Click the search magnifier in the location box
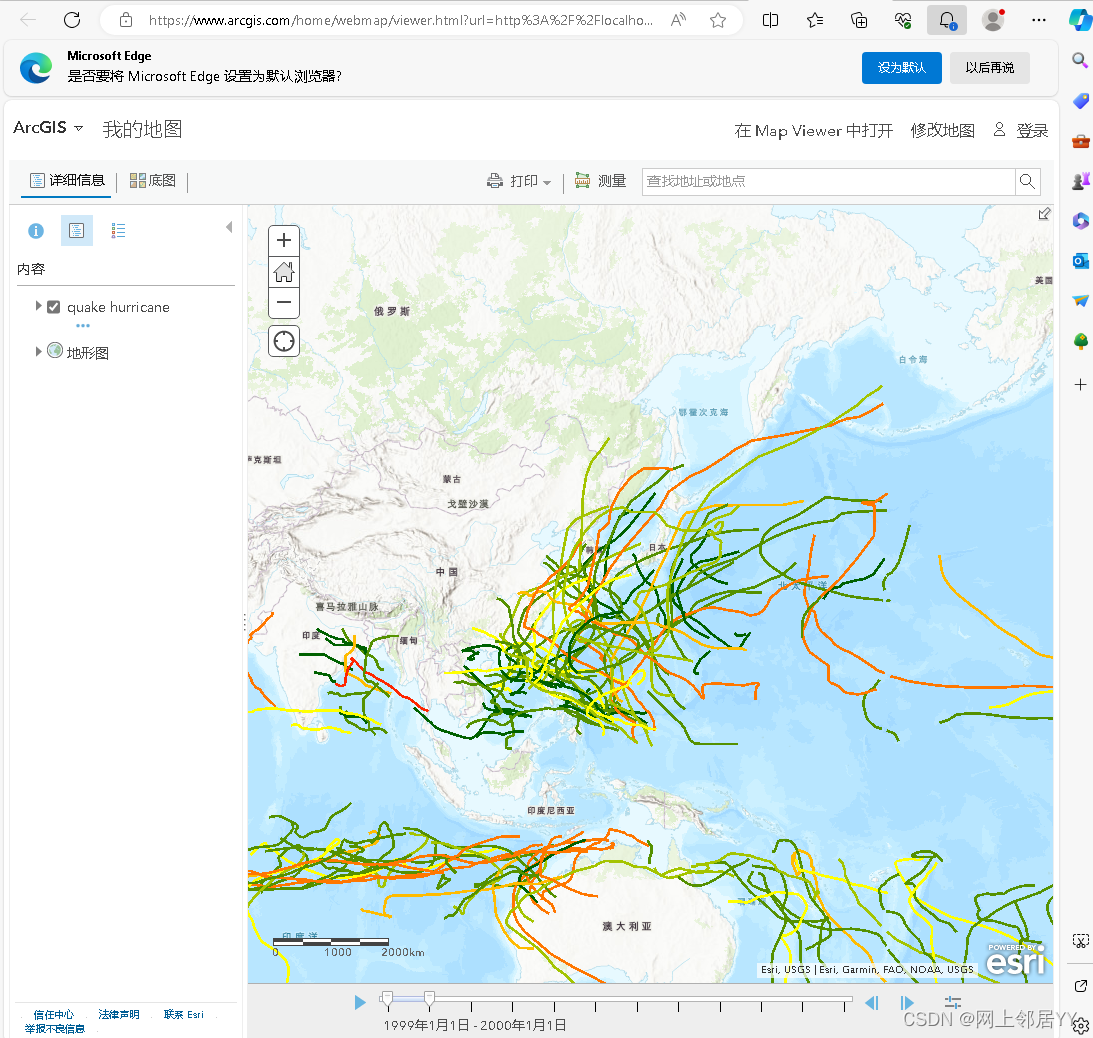Screen dimensions: 1093x1038 point(1026,181)
